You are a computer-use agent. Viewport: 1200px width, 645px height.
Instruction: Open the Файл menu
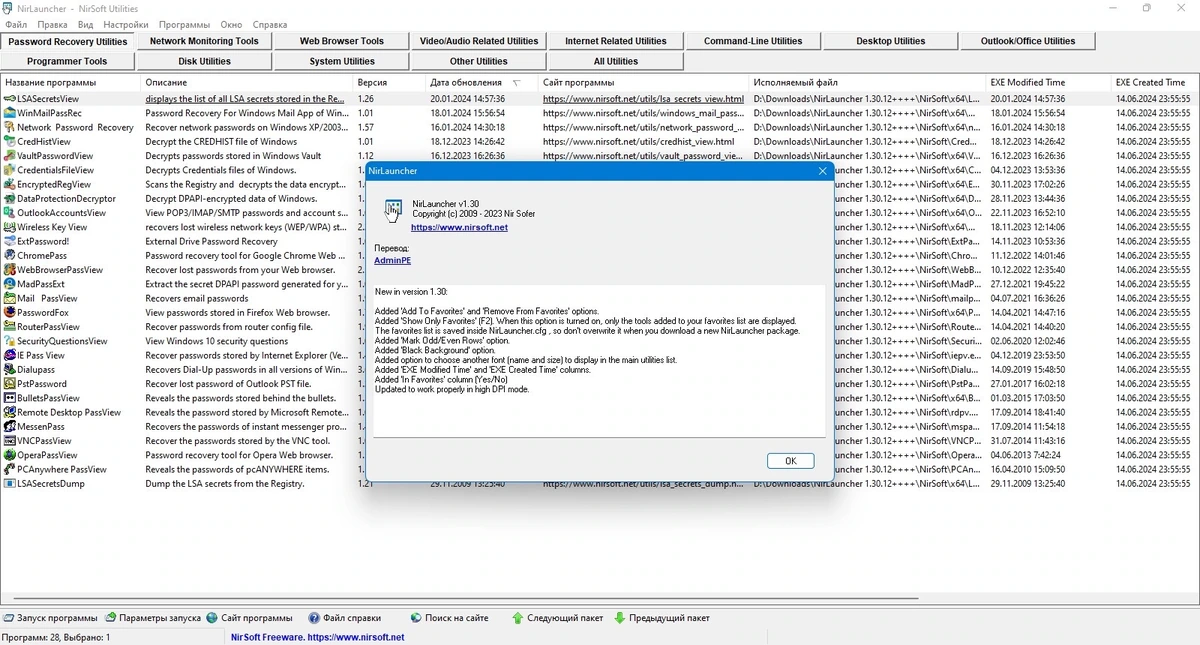16,24
